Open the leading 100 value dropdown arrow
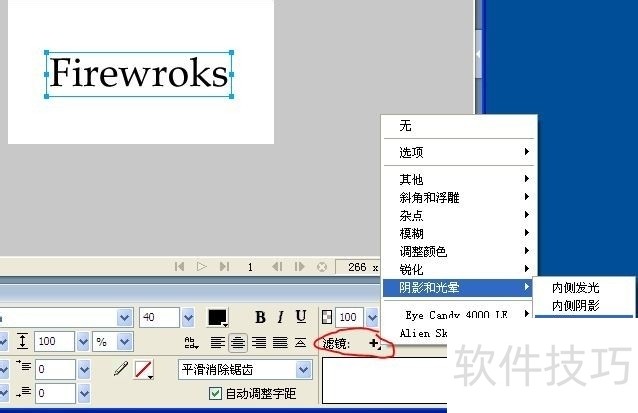Image resolution: width=638 pixels, height=413 pixels. click(83, 341)
